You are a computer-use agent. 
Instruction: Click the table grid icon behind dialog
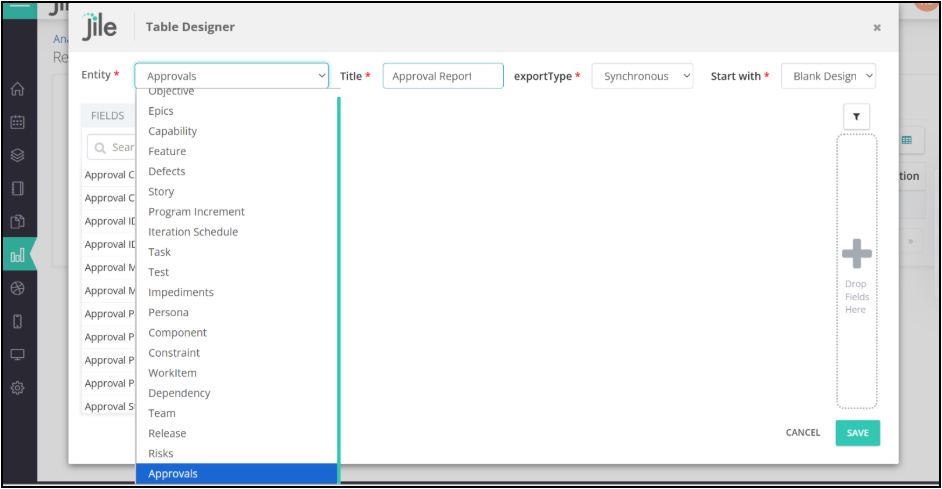click(907, 140)
